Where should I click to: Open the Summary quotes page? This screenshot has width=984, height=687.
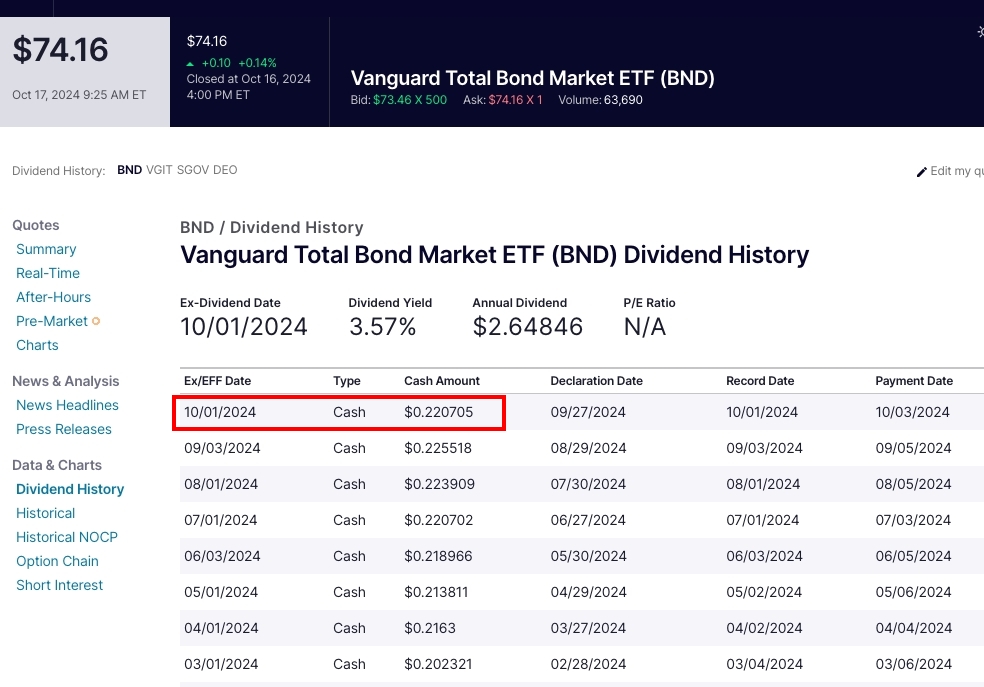[46, 249]
